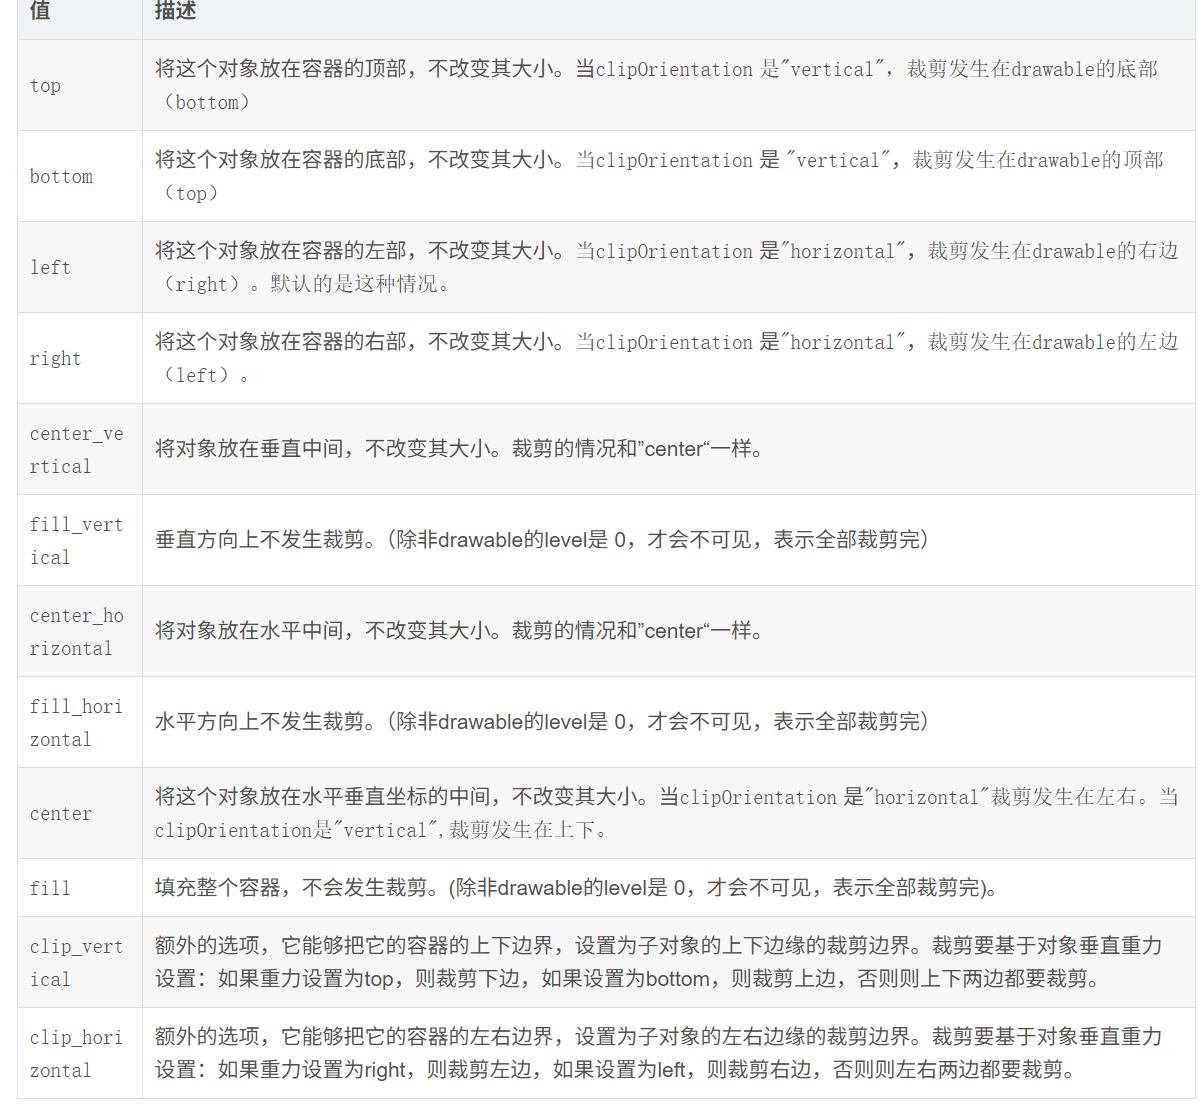The width and height of the screenshot is (1203, 1112).
Task: Click the description of the center_vertical row
Action: point(460,450)
